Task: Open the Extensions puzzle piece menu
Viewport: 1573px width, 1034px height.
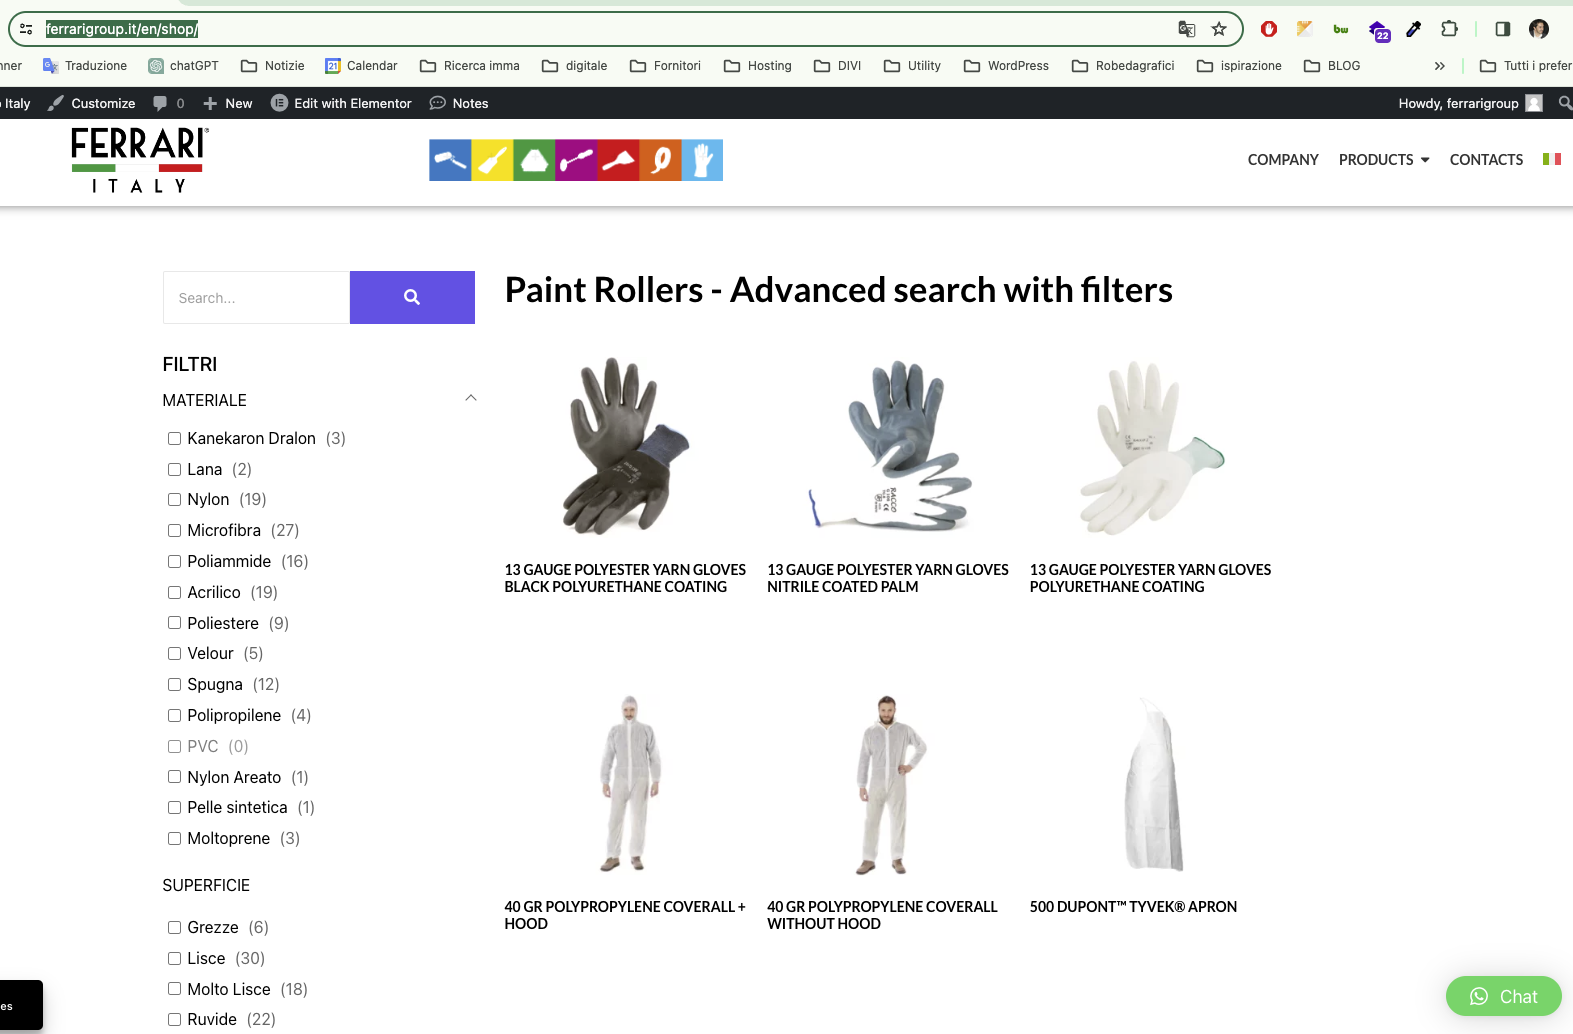Action: 1449,29
